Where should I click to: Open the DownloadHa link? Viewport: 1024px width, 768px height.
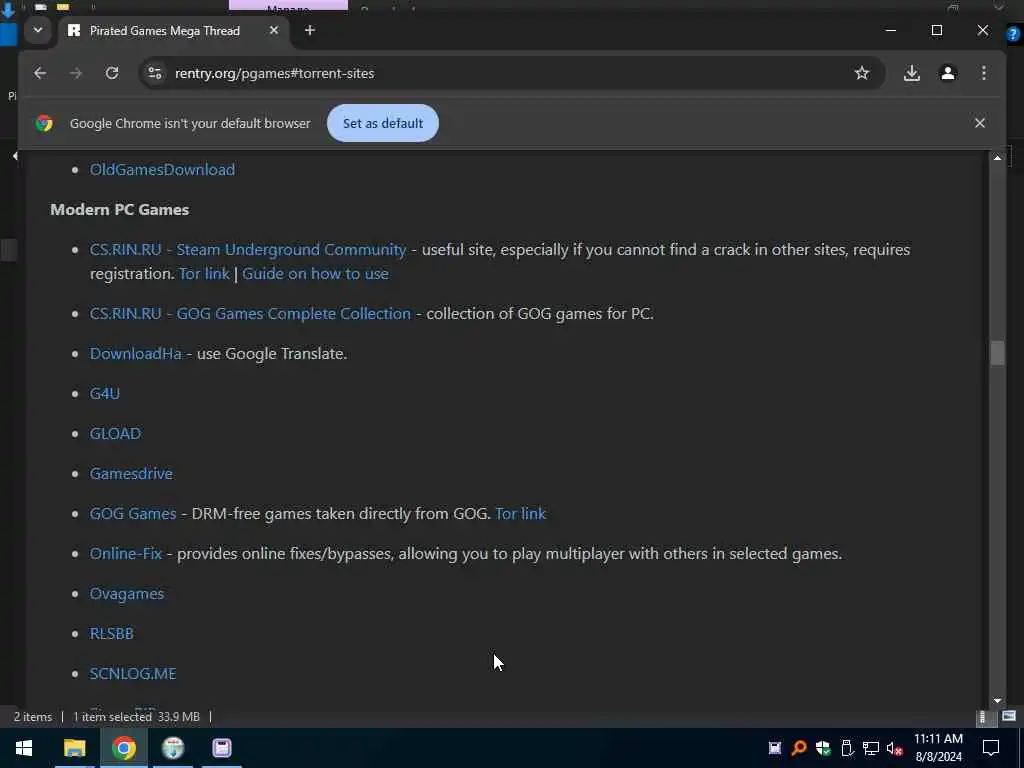point(135,353)
